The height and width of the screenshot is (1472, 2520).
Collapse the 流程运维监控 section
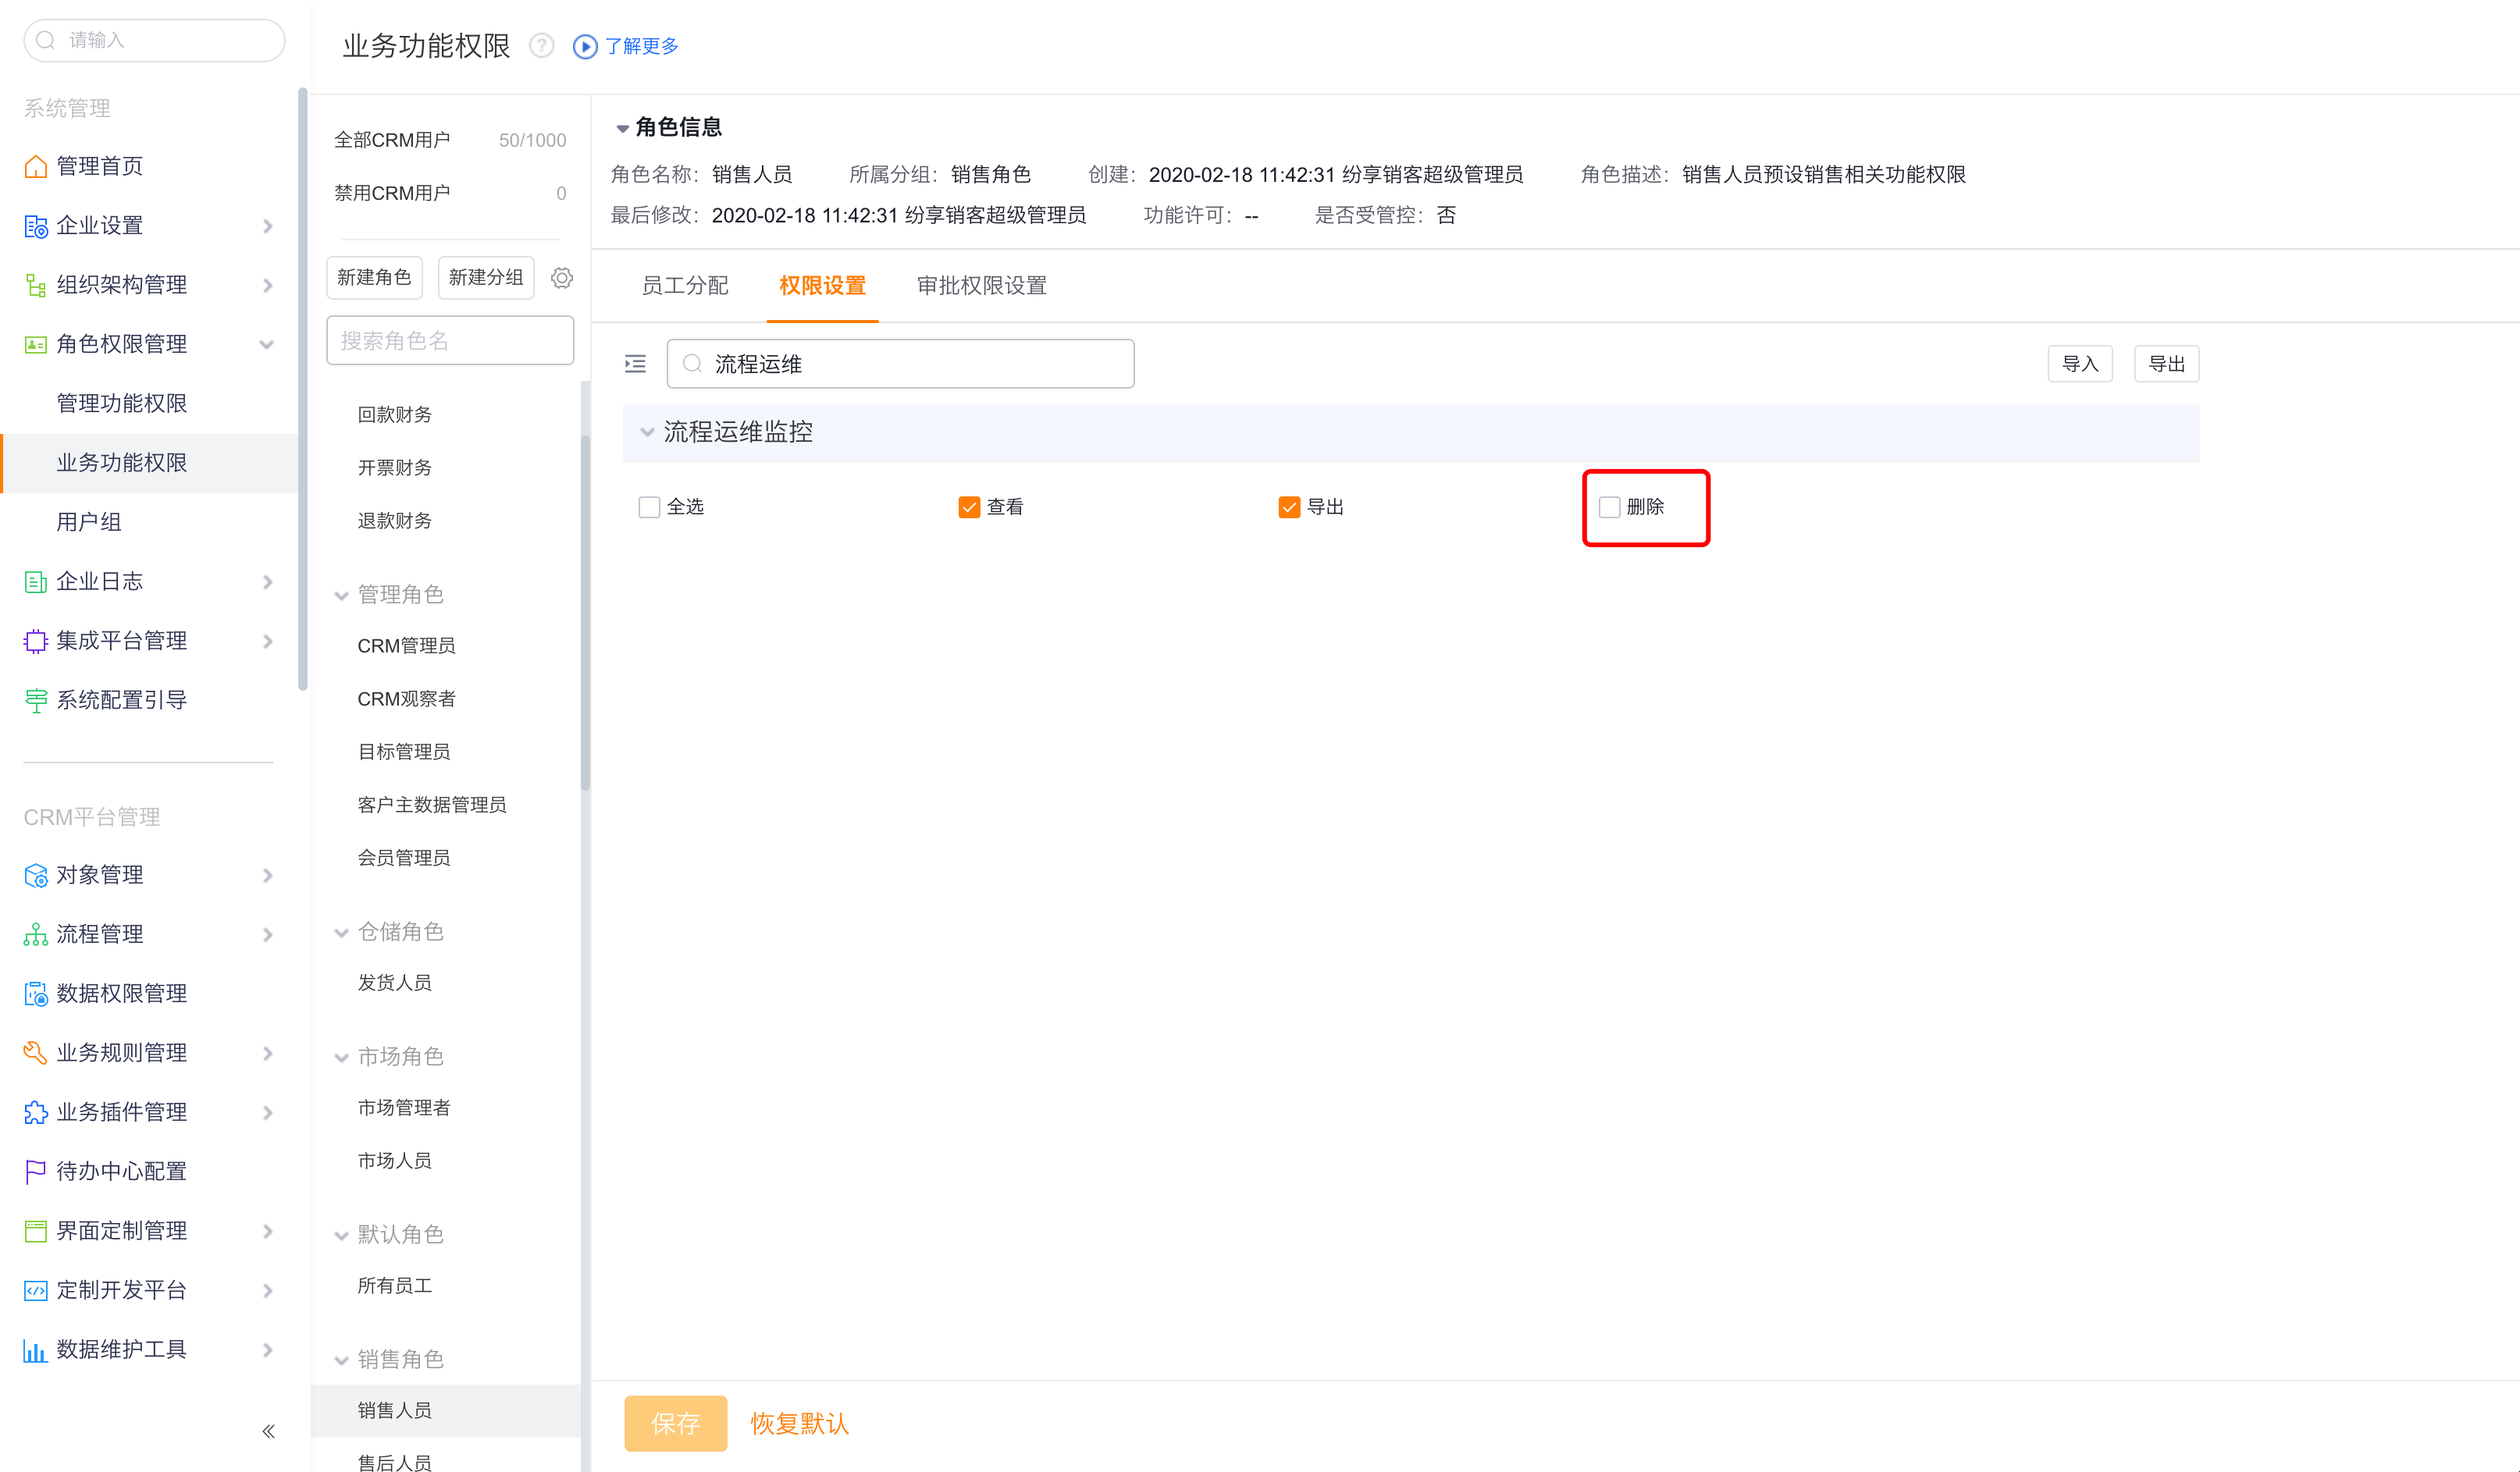[x=647, y=433]
